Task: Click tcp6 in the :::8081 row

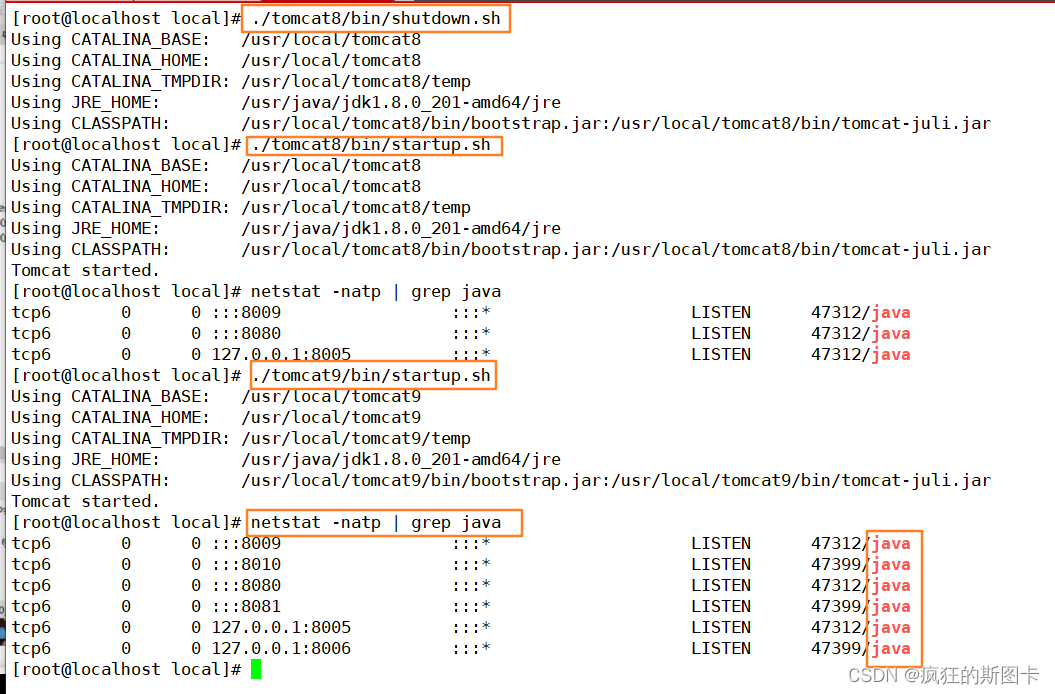Action: (32, 606)
